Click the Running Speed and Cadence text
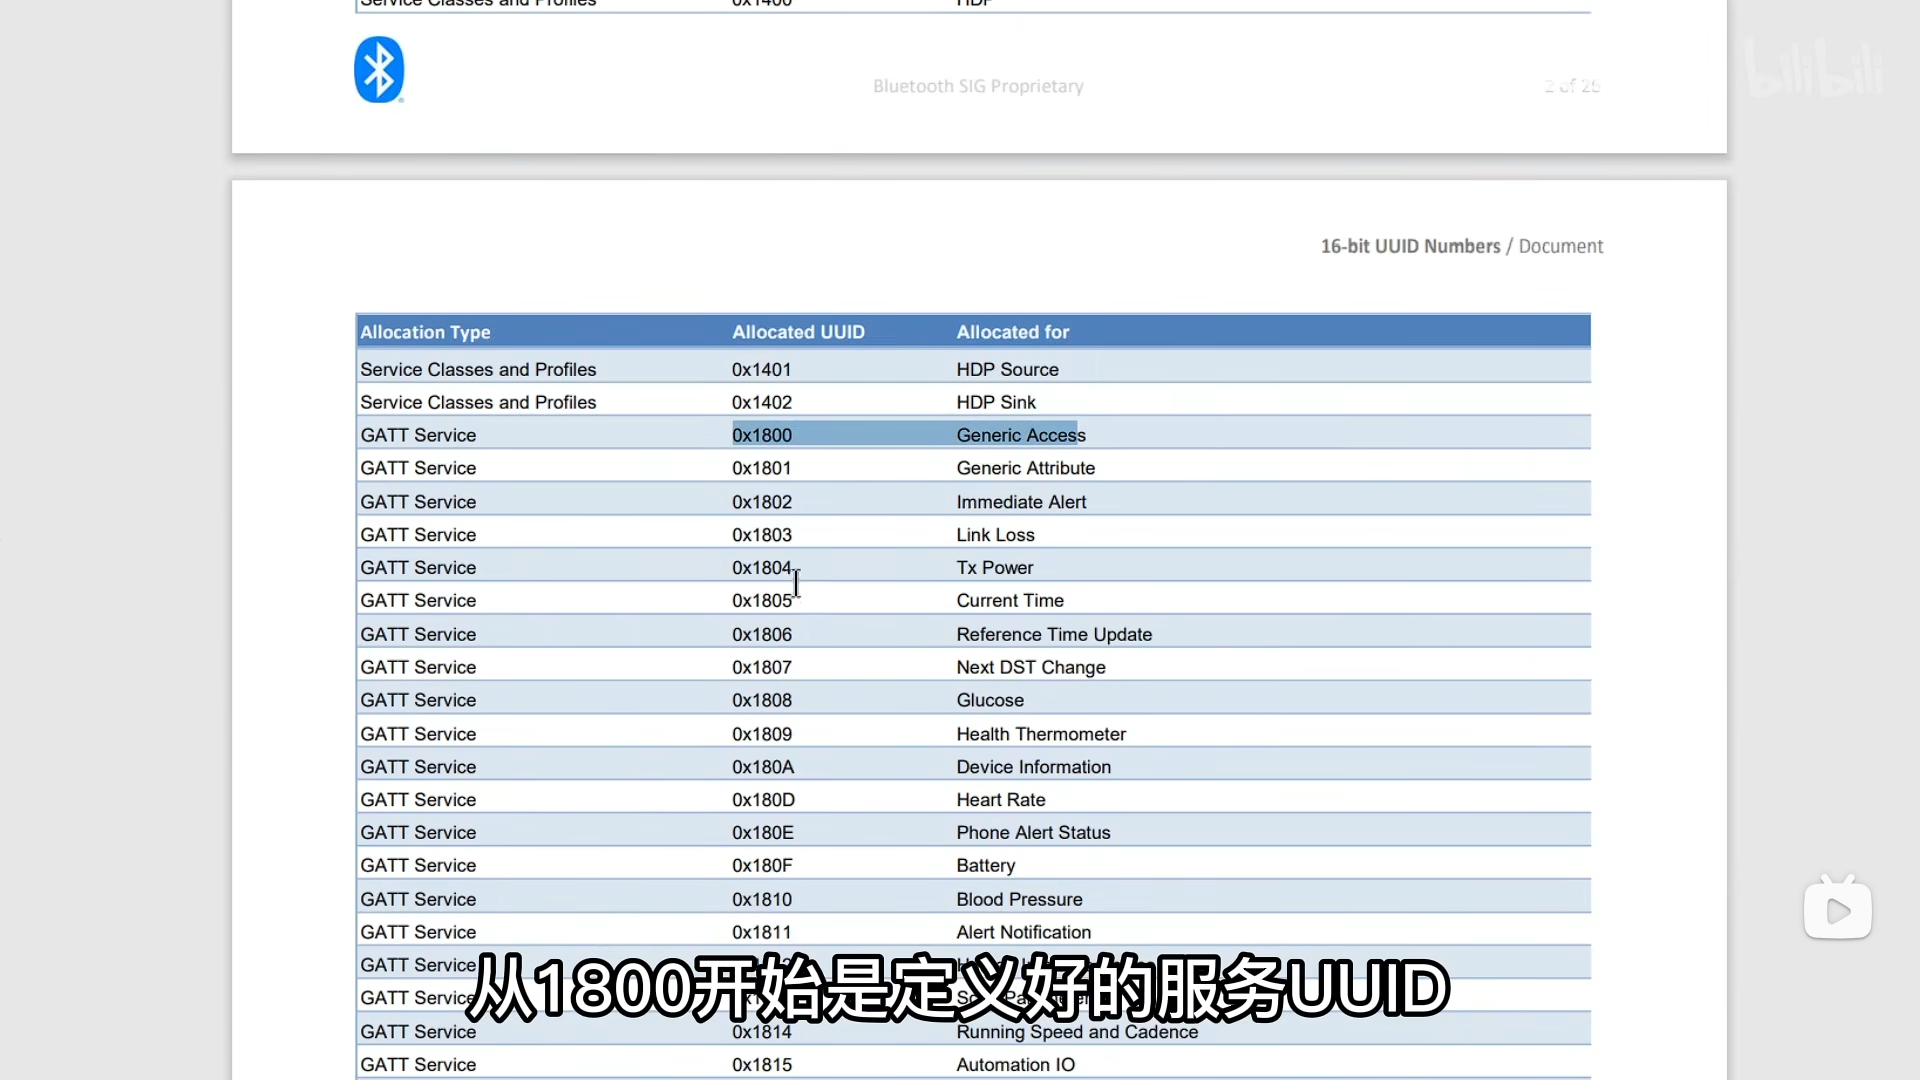Screen dimensions: 1920x1080 pos(1077,1033)
